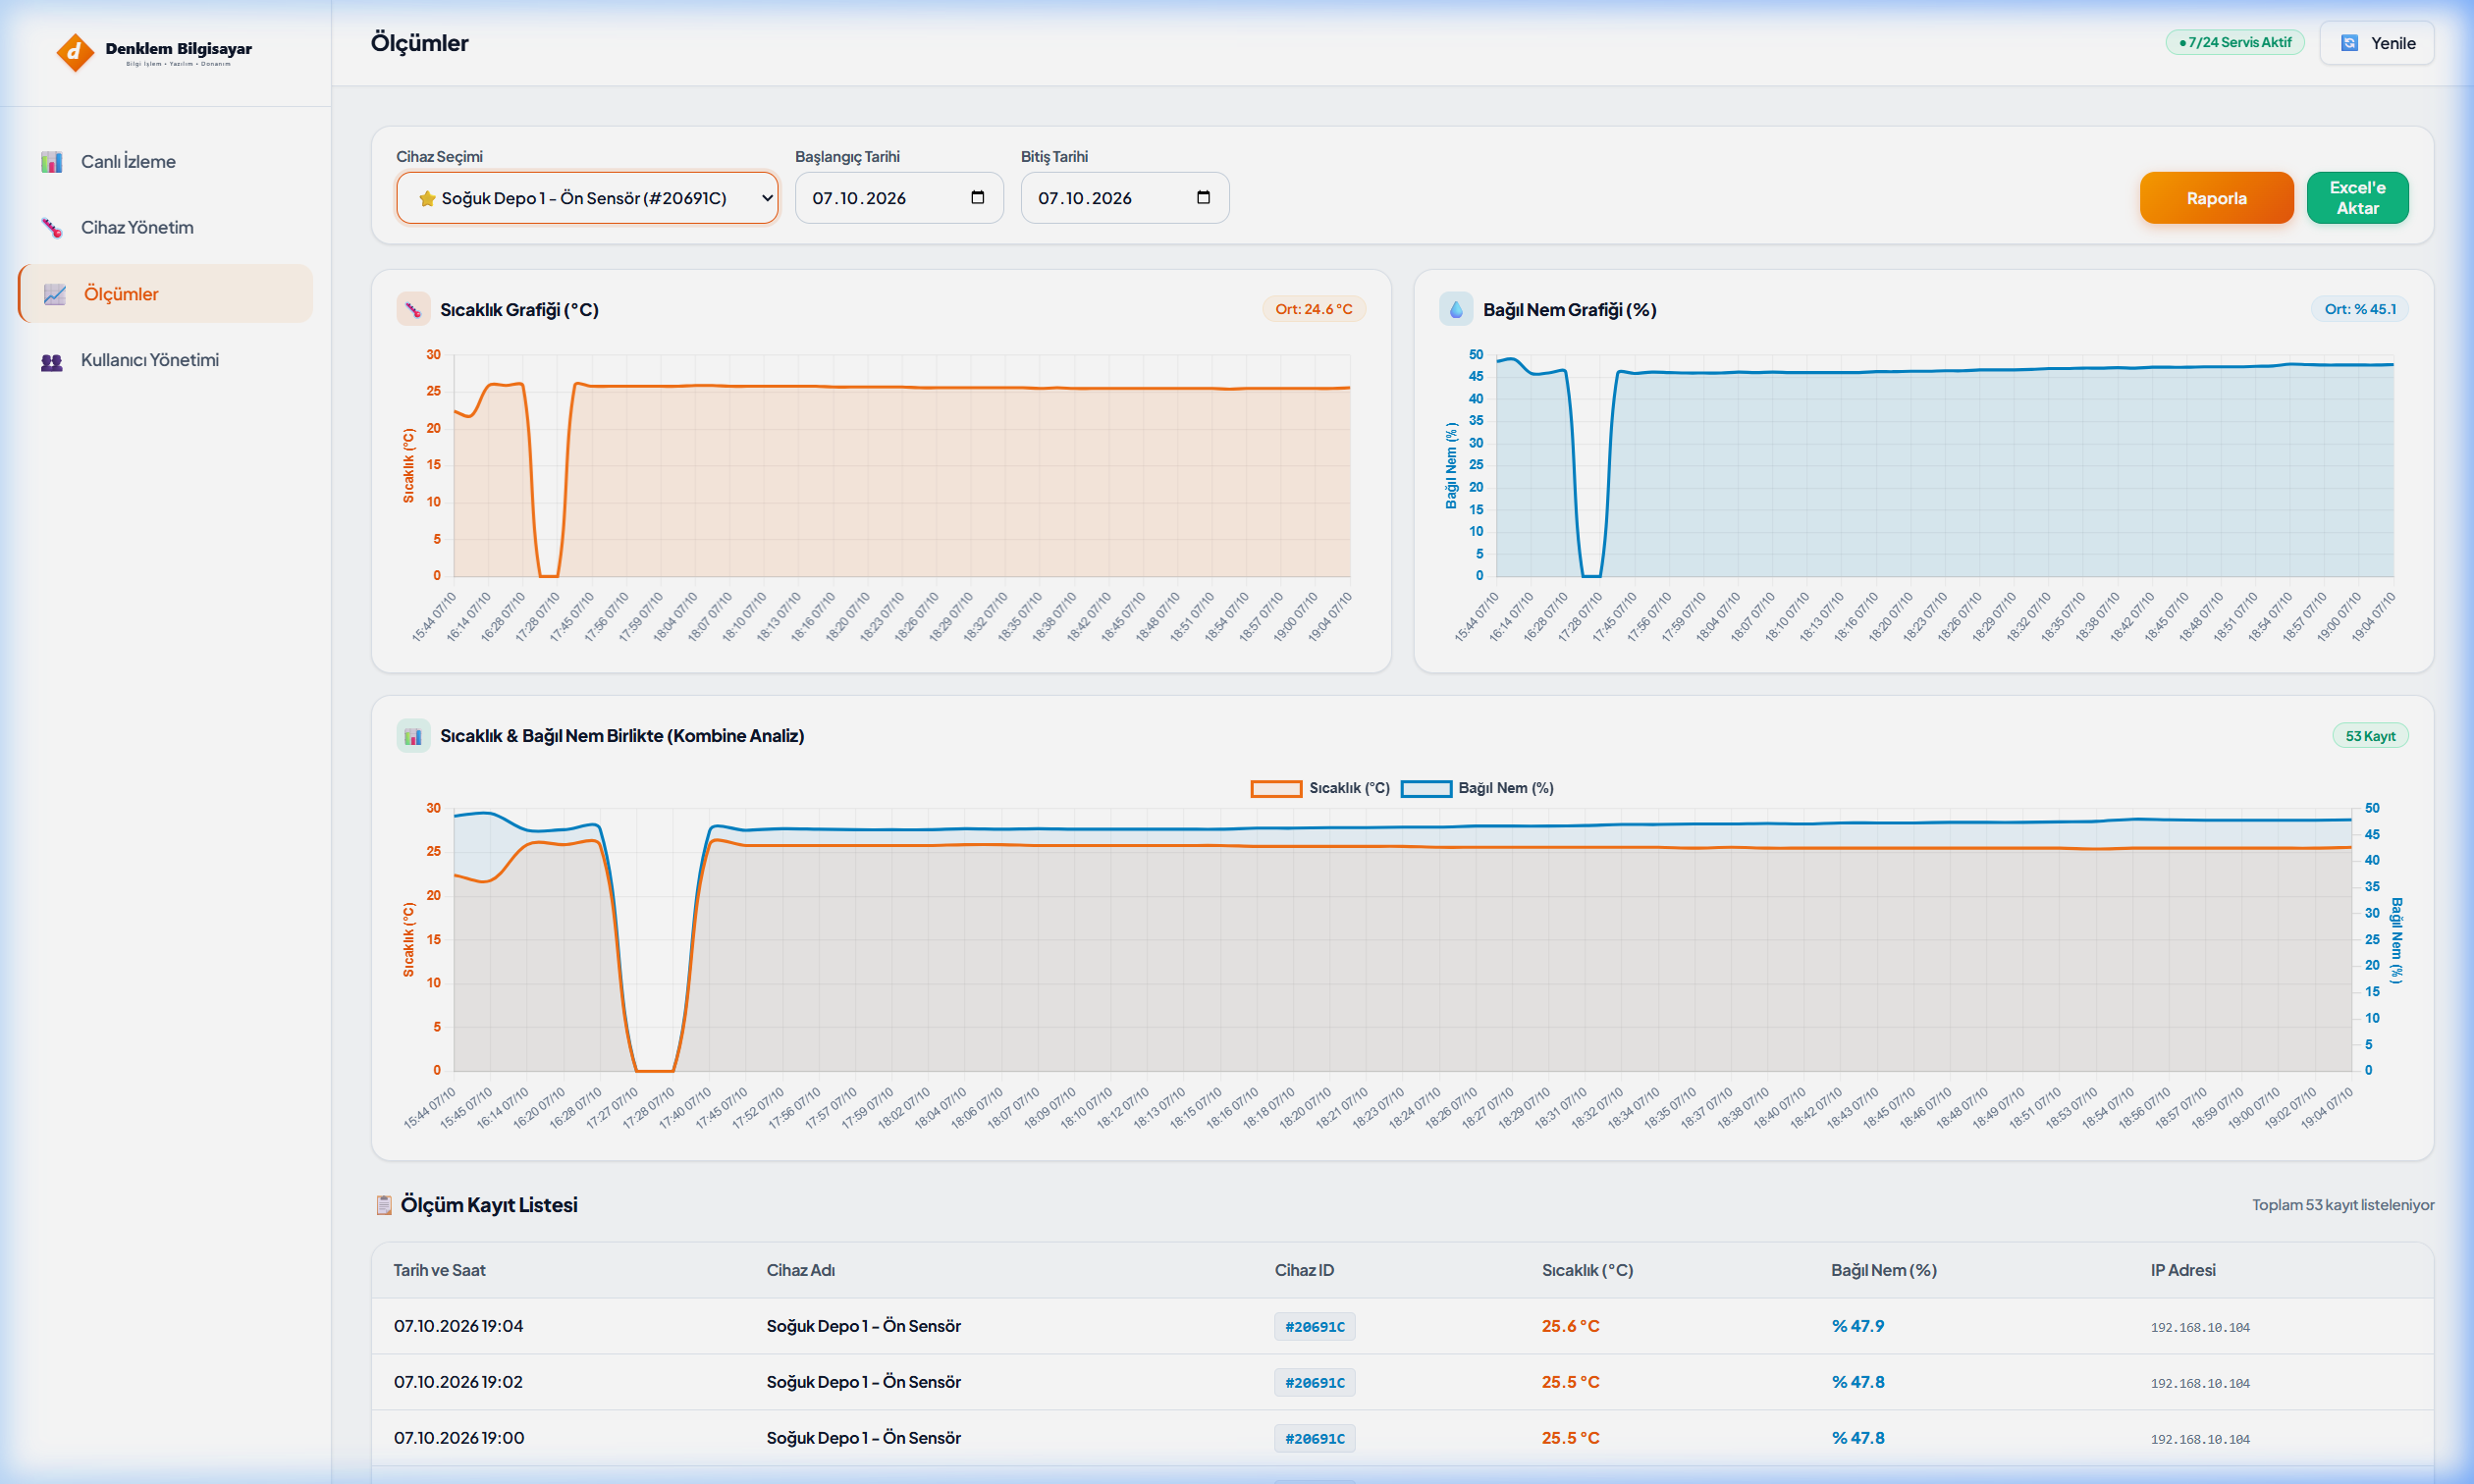Click the 07.10.2026 19:00 row timestamp
Viewport: 2474px width, 1484px height.
tap(459, 1438)
